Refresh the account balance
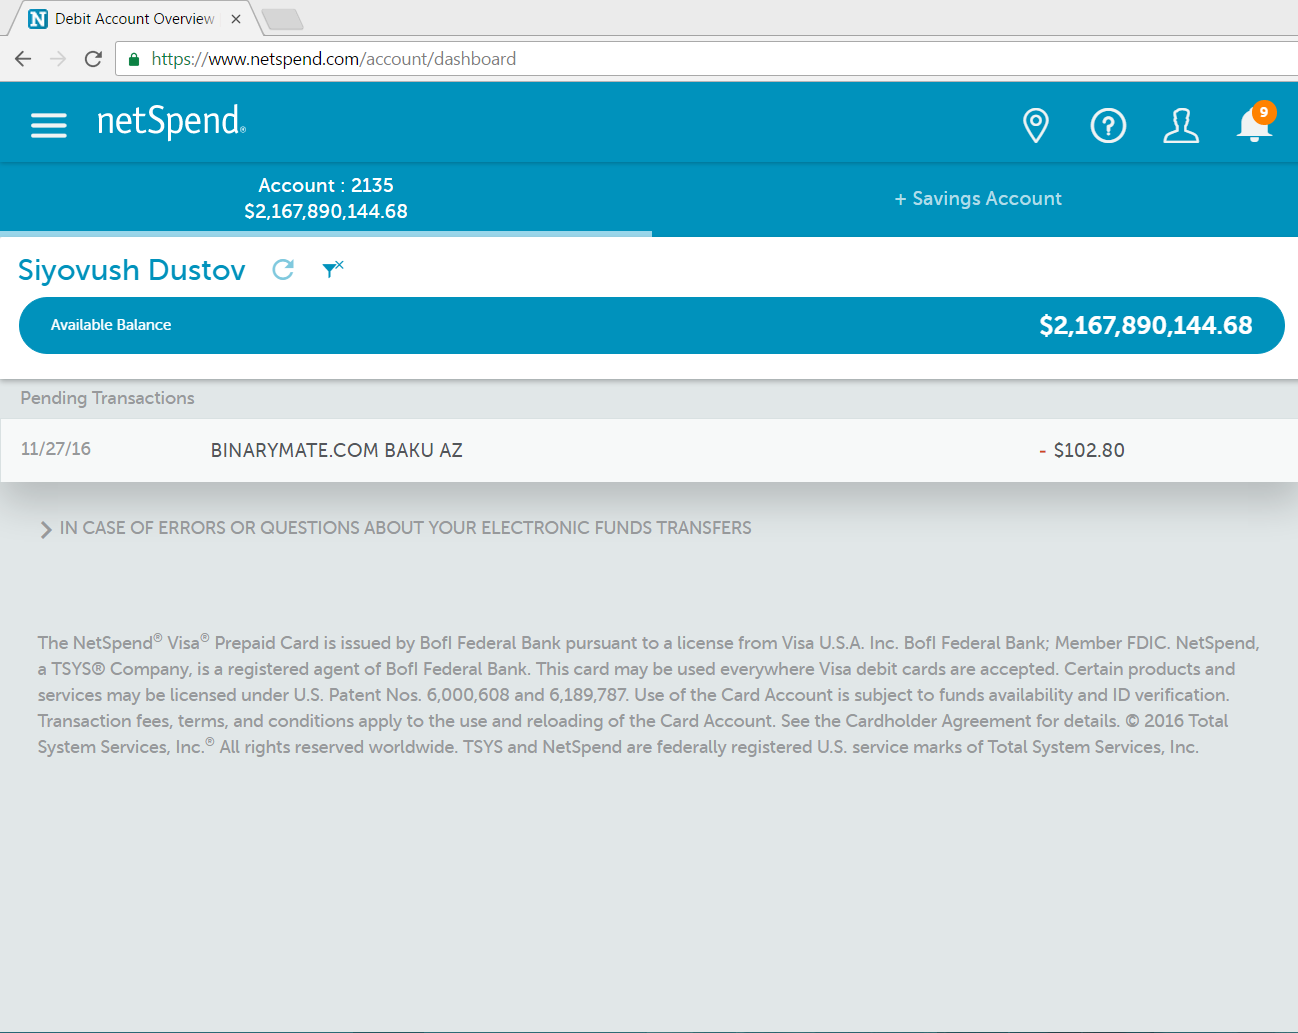This screenshot has width=1298, height=1033. click(283, 269)
